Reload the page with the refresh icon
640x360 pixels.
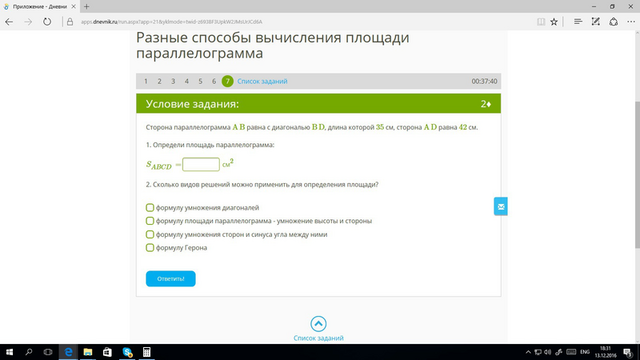pyautogui.click(x=47, y=22)
